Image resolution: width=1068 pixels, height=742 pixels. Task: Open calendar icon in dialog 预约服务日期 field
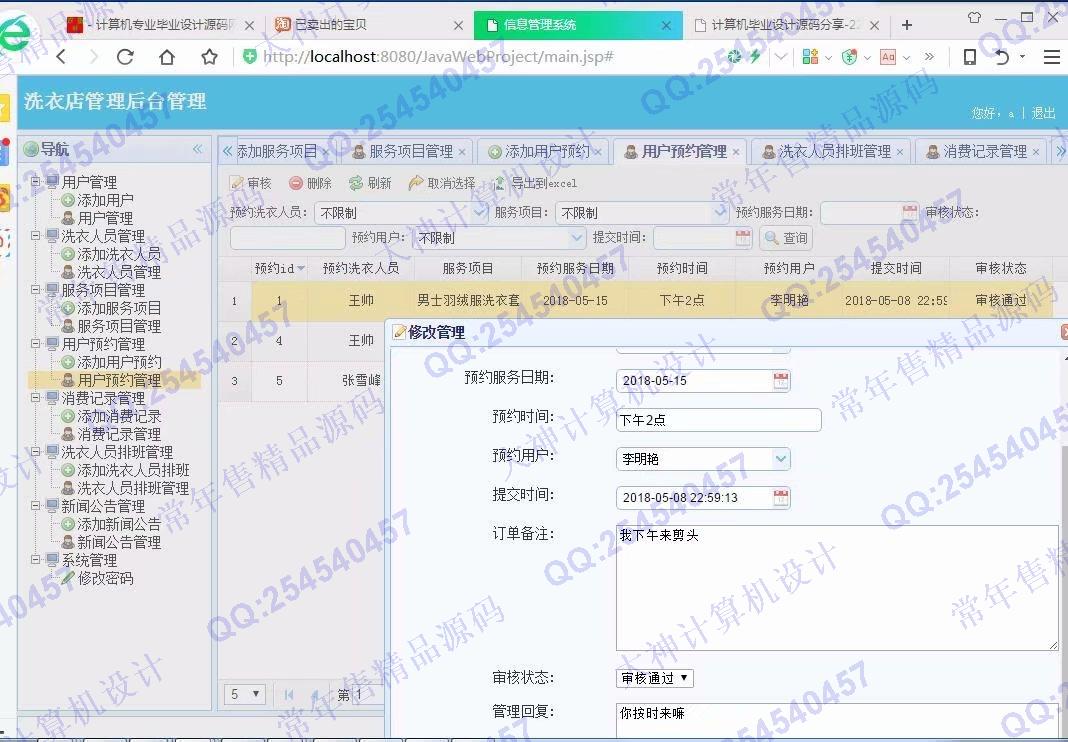coord(781,381)
